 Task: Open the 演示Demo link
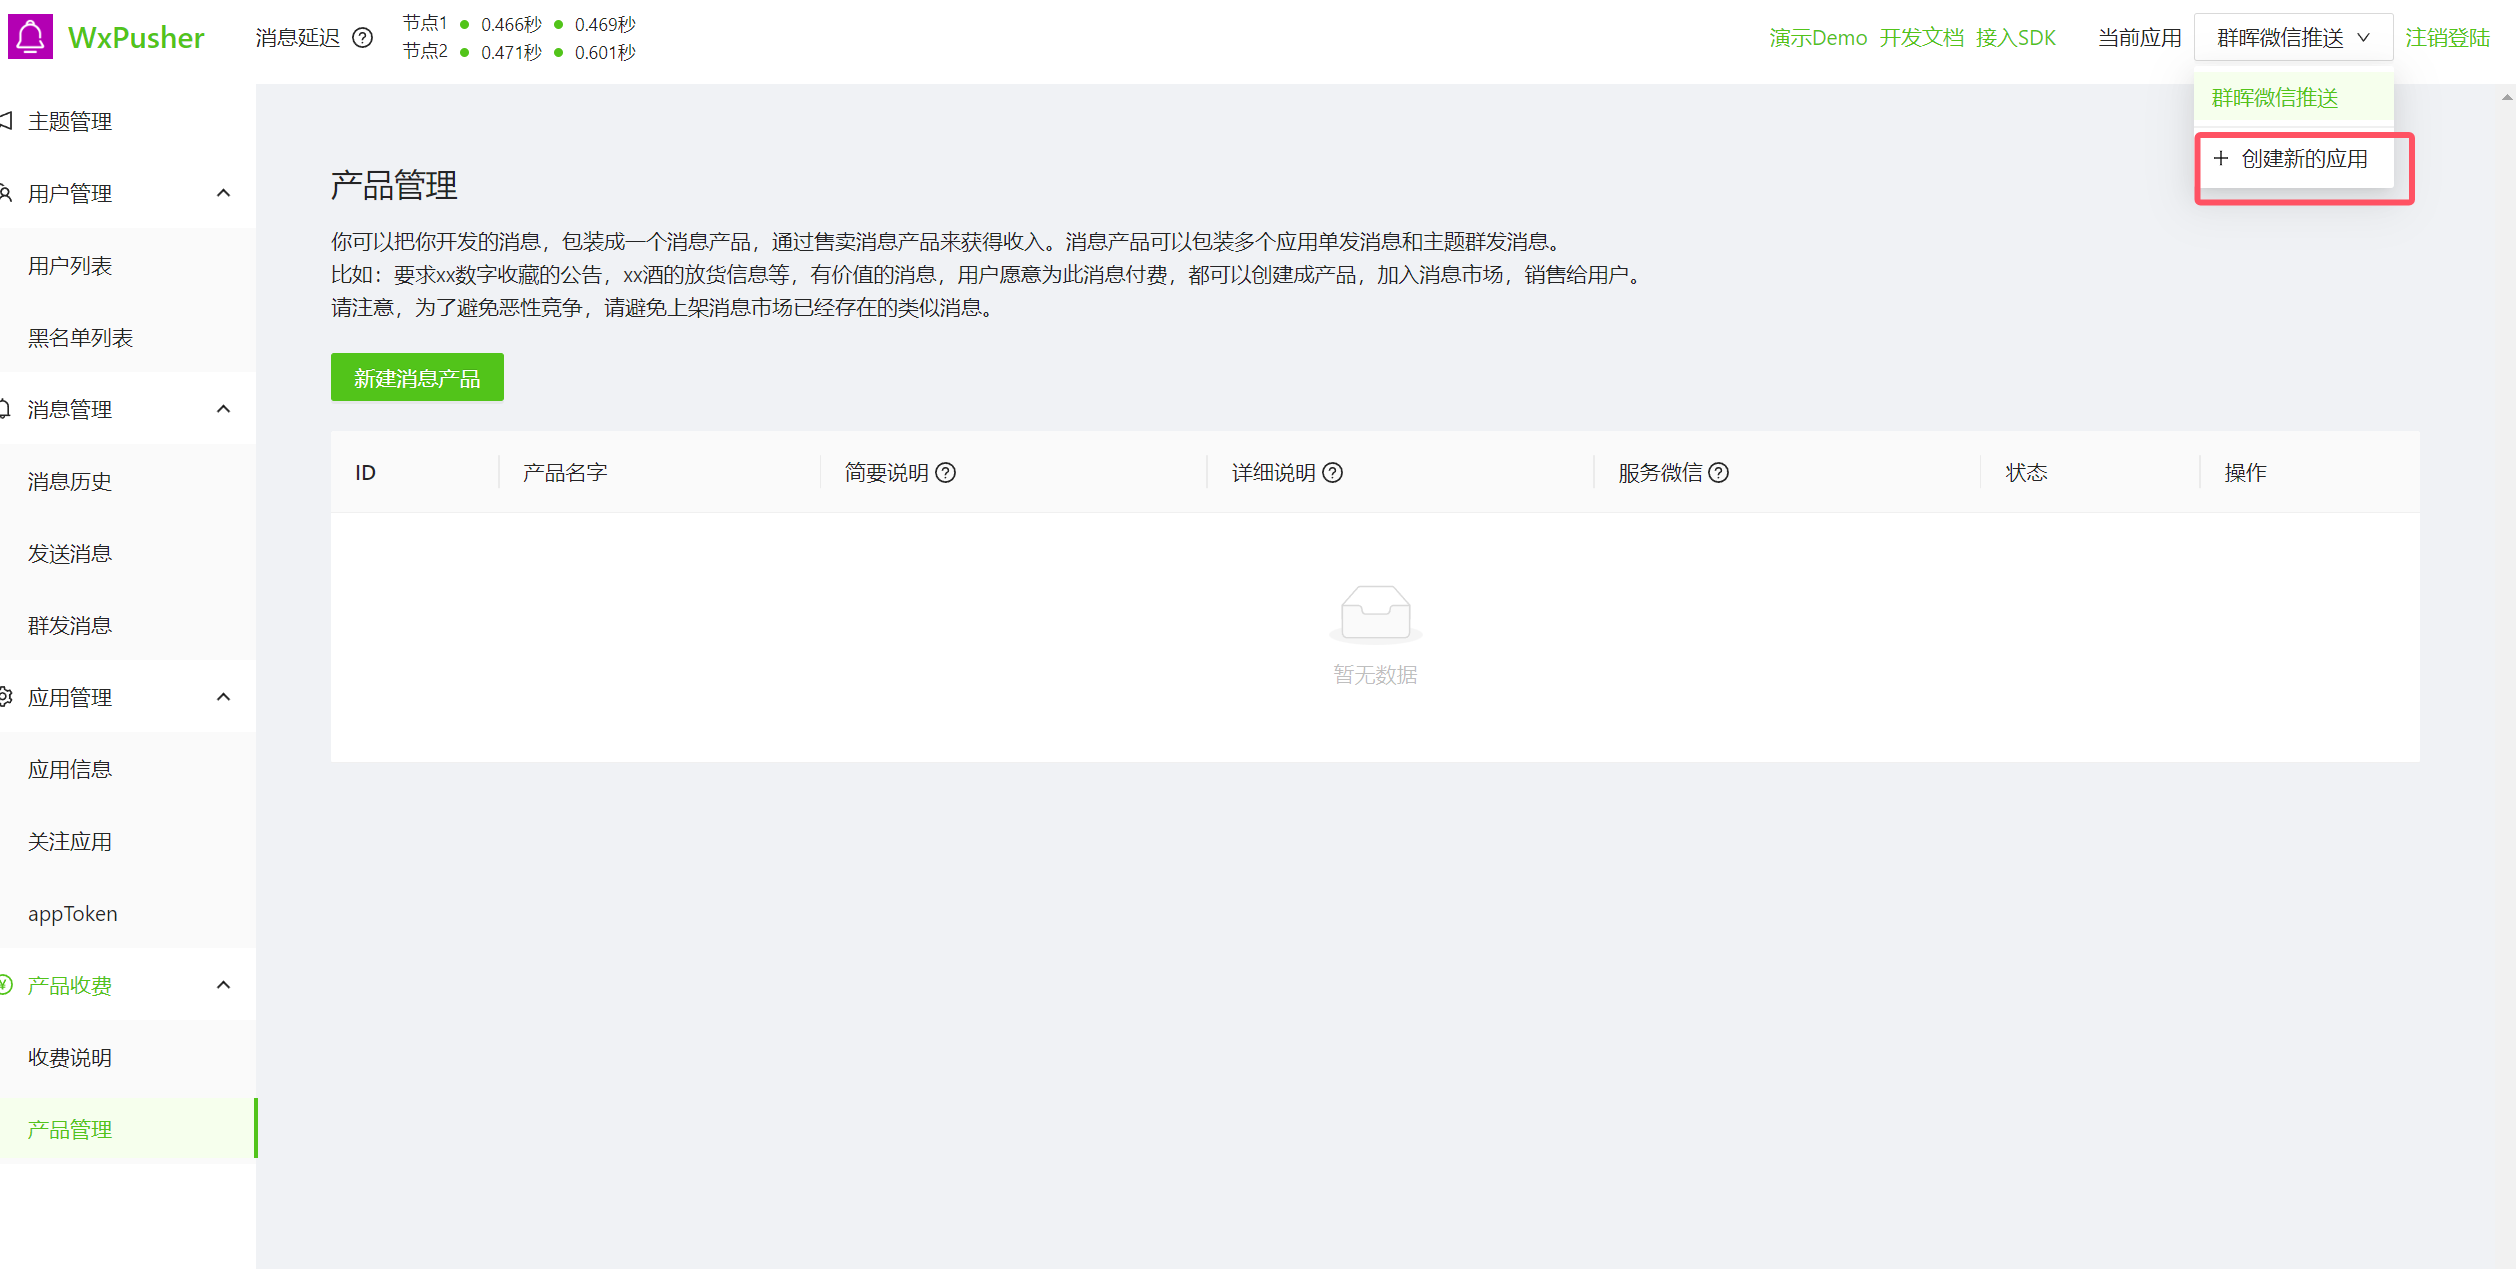click(1818, 38)
